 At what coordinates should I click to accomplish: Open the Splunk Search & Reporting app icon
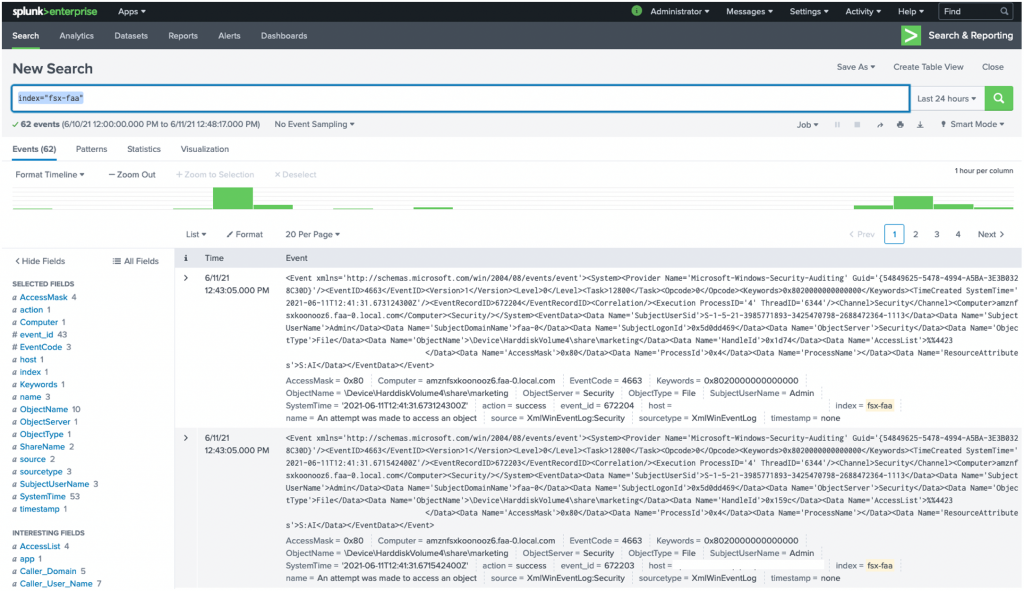click(910, 35)
